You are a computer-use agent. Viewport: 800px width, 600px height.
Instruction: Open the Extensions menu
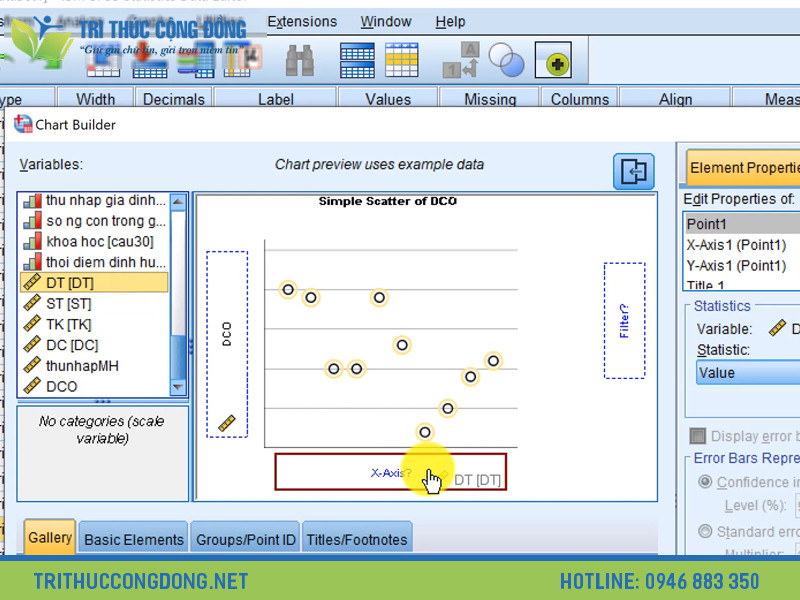[x=302, y=21]
